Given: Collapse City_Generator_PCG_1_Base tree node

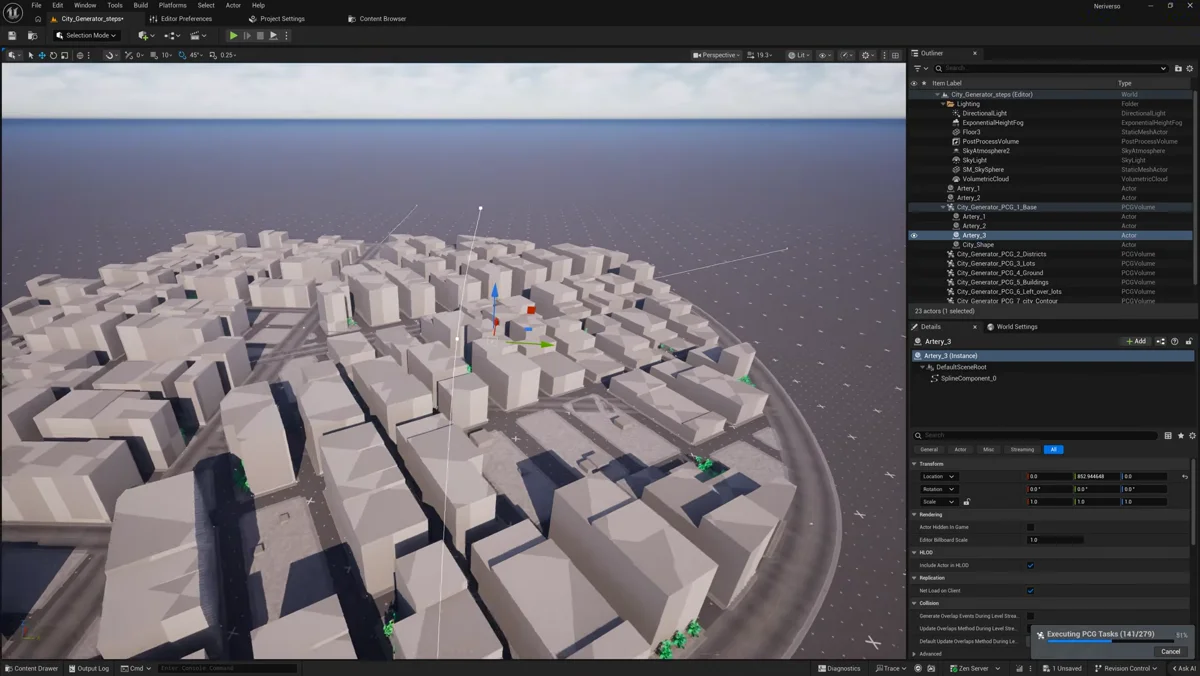Looking at the screenshot, I should click(x=942, y=207).
